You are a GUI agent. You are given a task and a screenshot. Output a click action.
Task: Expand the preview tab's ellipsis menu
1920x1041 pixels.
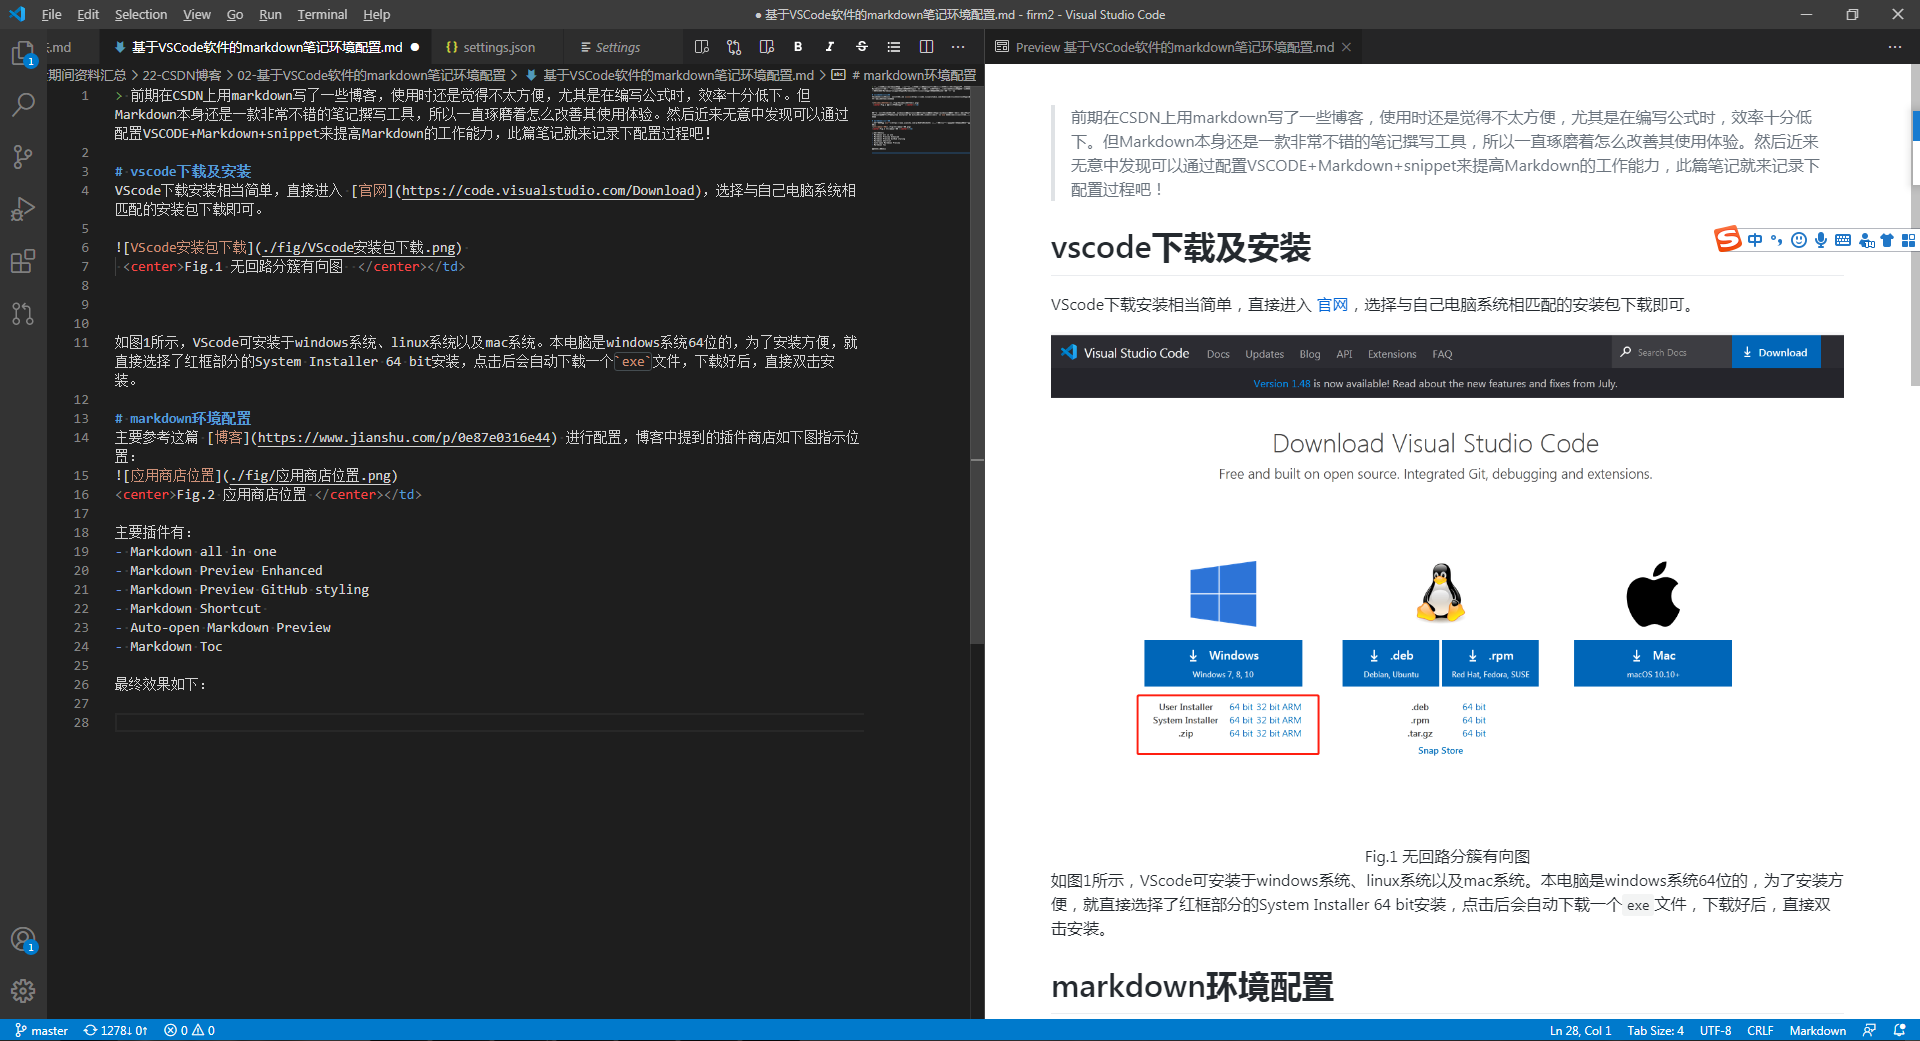(1895, 47)
